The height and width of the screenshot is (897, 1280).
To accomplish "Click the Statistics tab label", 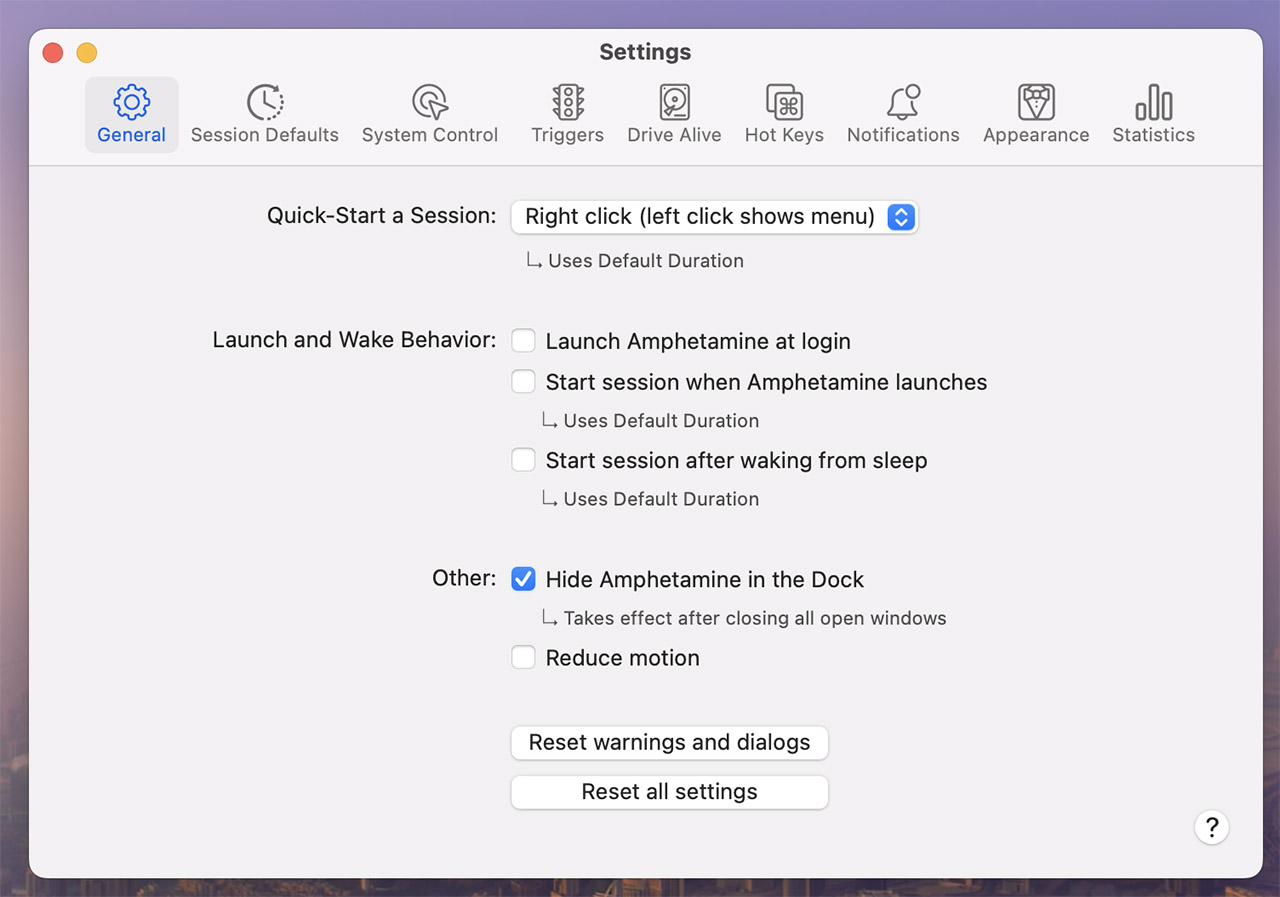I will pyautogui.click(x=1153, y=135).
